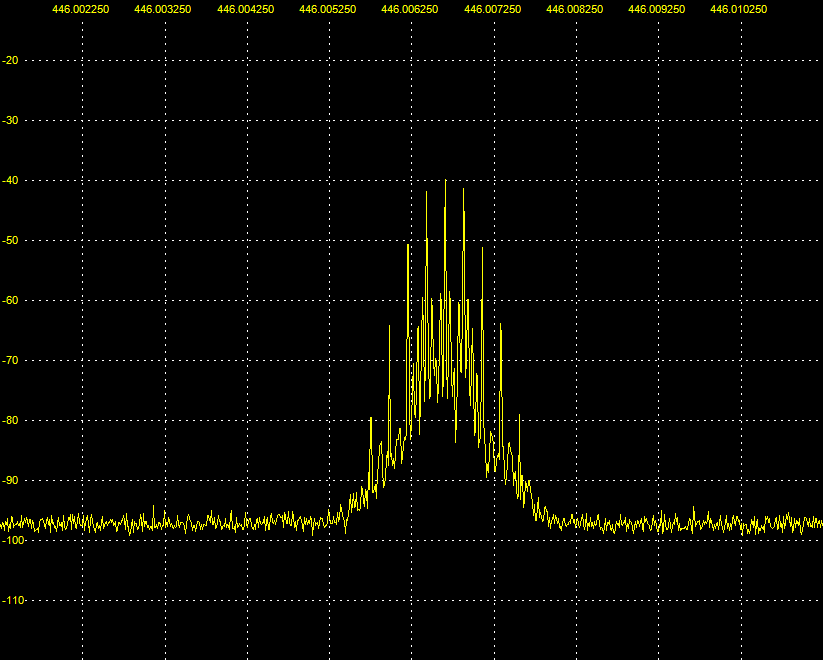This screenshot has height=660, width=823.
Task: Click the 446.003250 frequency label
Action: coord(163,9)
